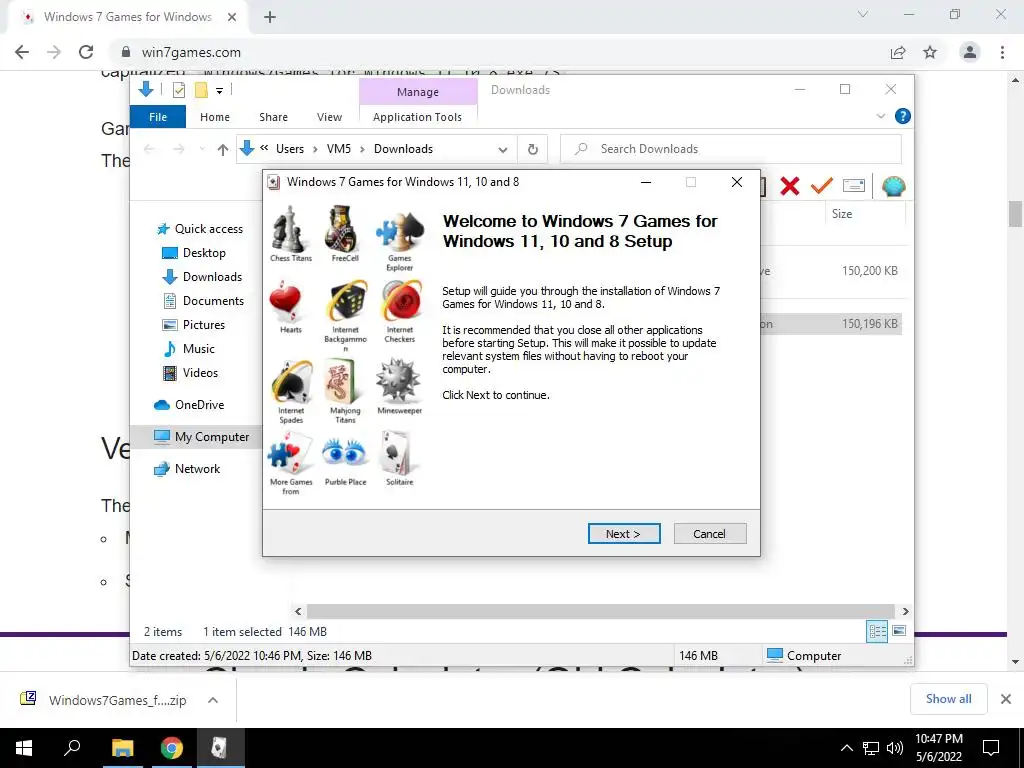This screenshot has width=1024, height=768.
Task: Click the Internet Checkers icon
Action: click(x=400, y=302)
